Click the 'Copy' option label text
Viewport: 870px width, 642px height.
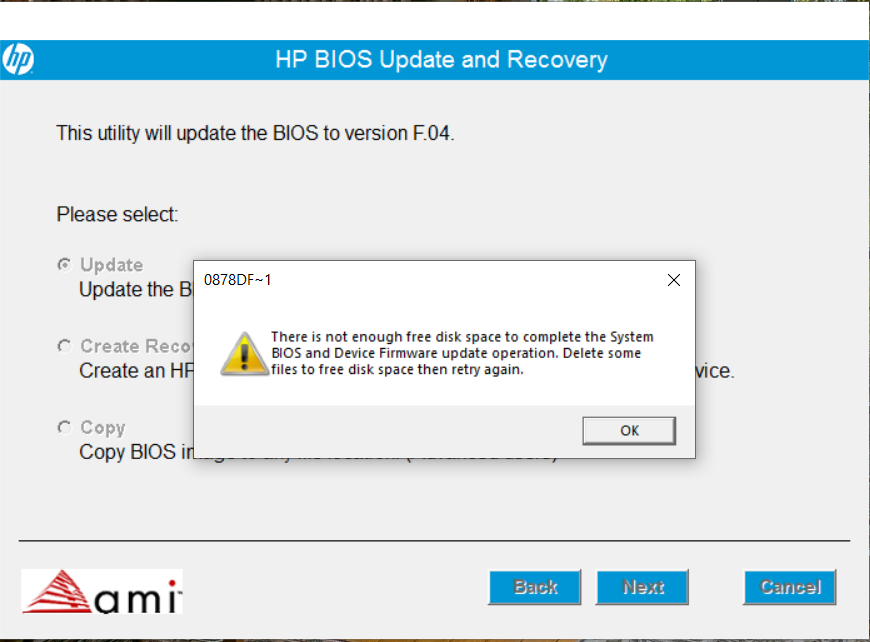(102, 427)
